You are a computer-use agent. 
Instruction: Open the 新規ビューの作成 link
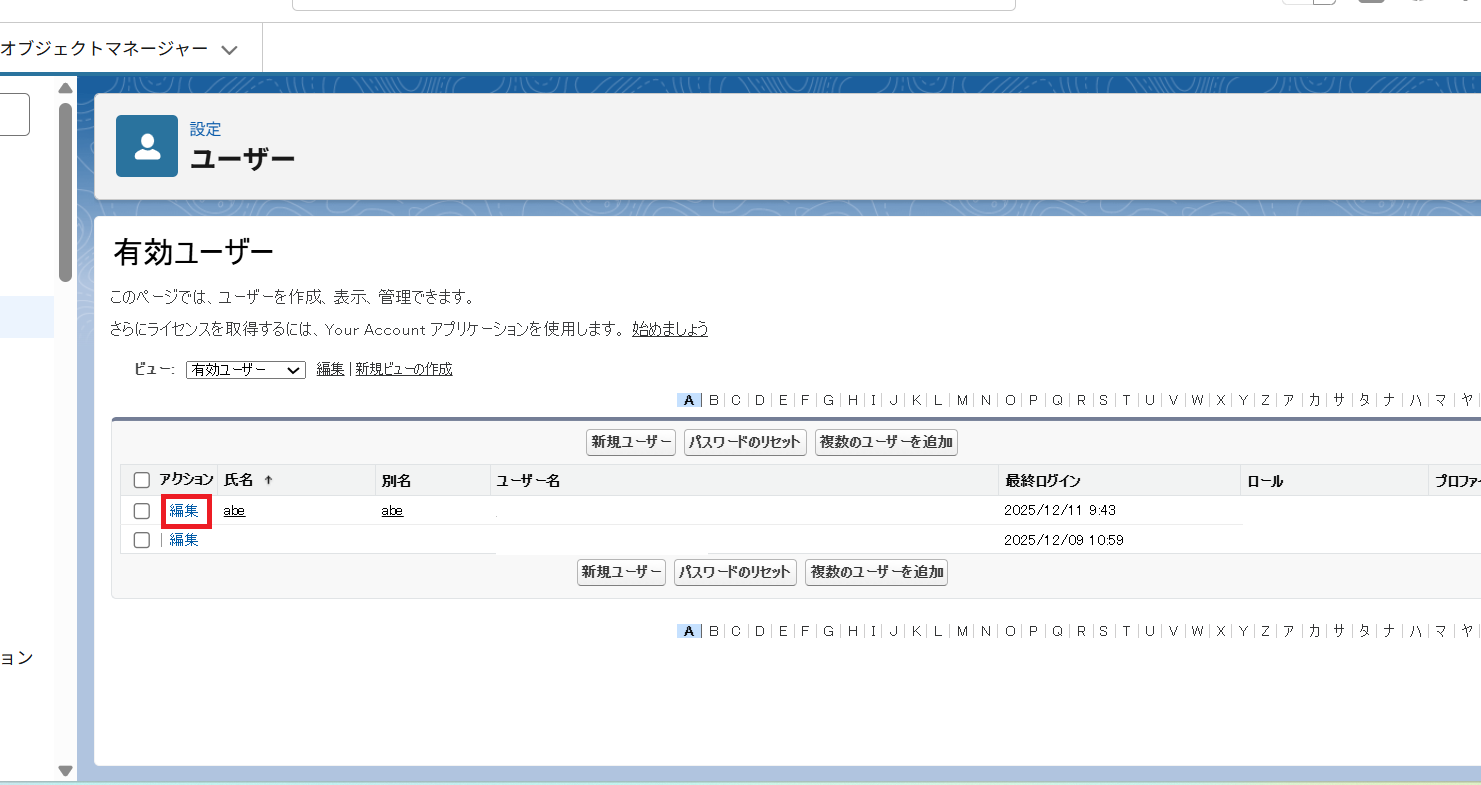[x=404, y=369]
